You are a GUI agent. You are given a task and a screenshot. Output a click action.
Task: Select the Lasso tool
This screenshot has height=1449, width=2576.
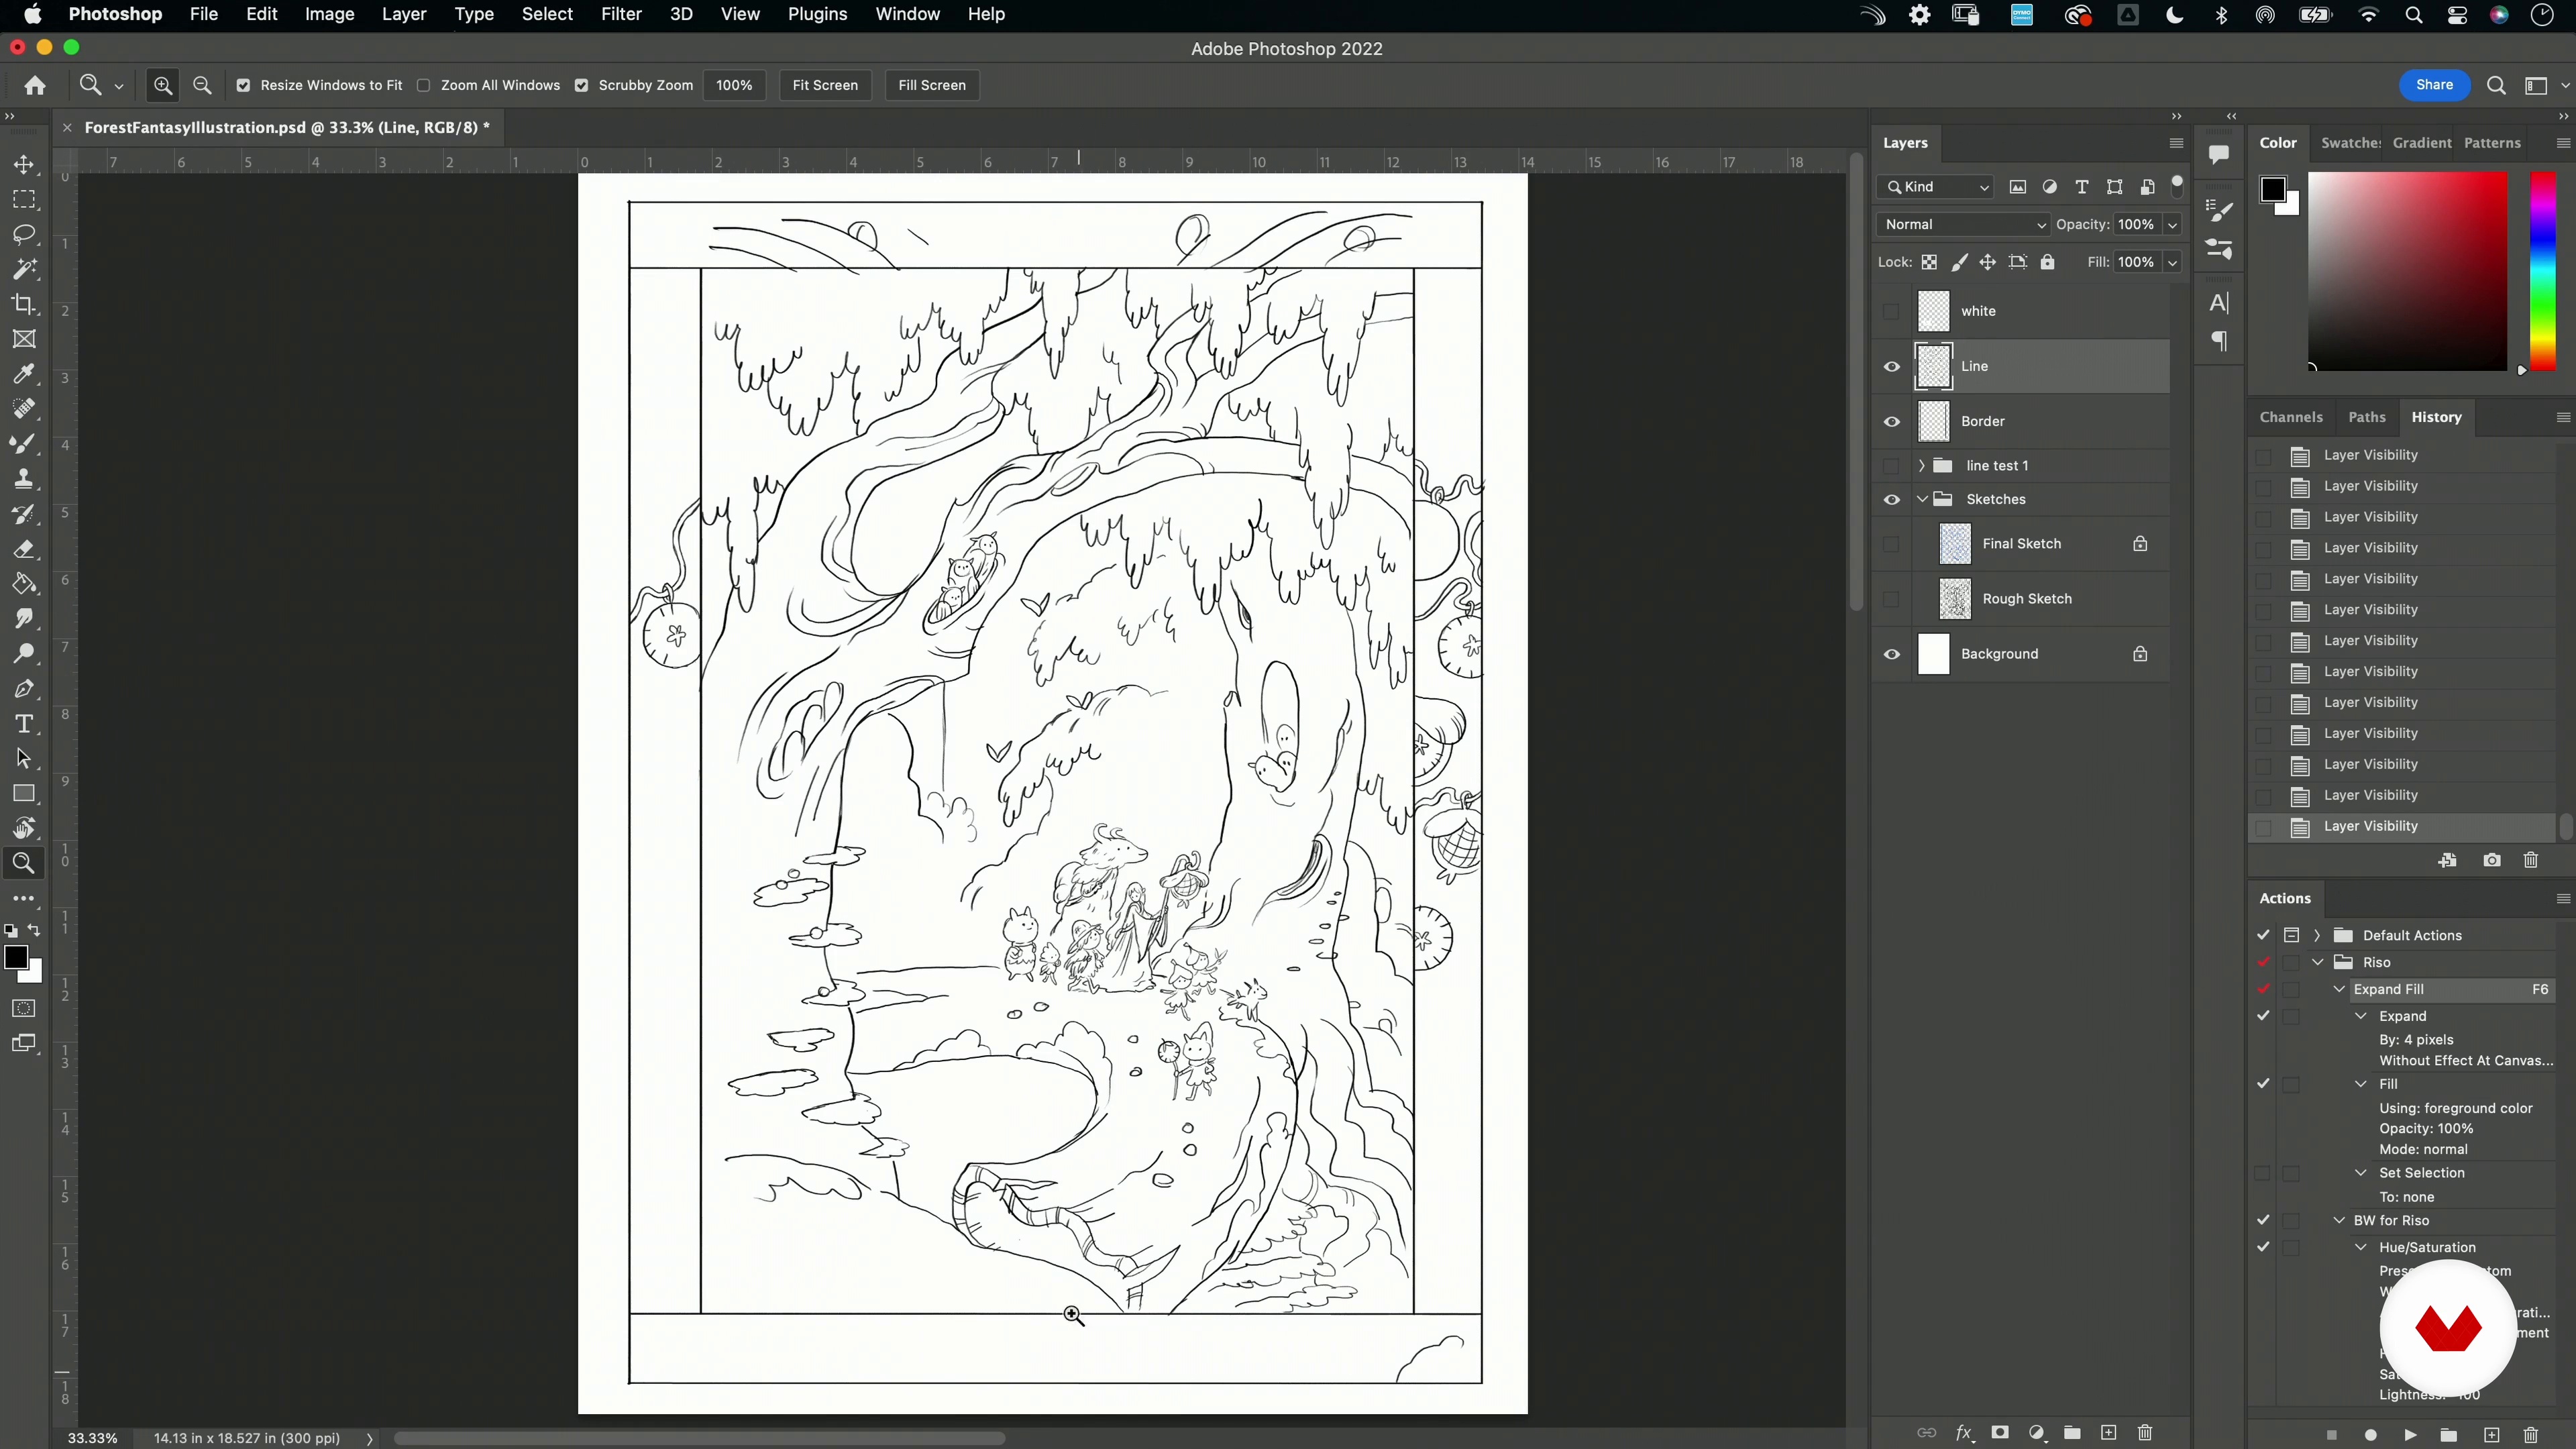[x=24, y=234]
